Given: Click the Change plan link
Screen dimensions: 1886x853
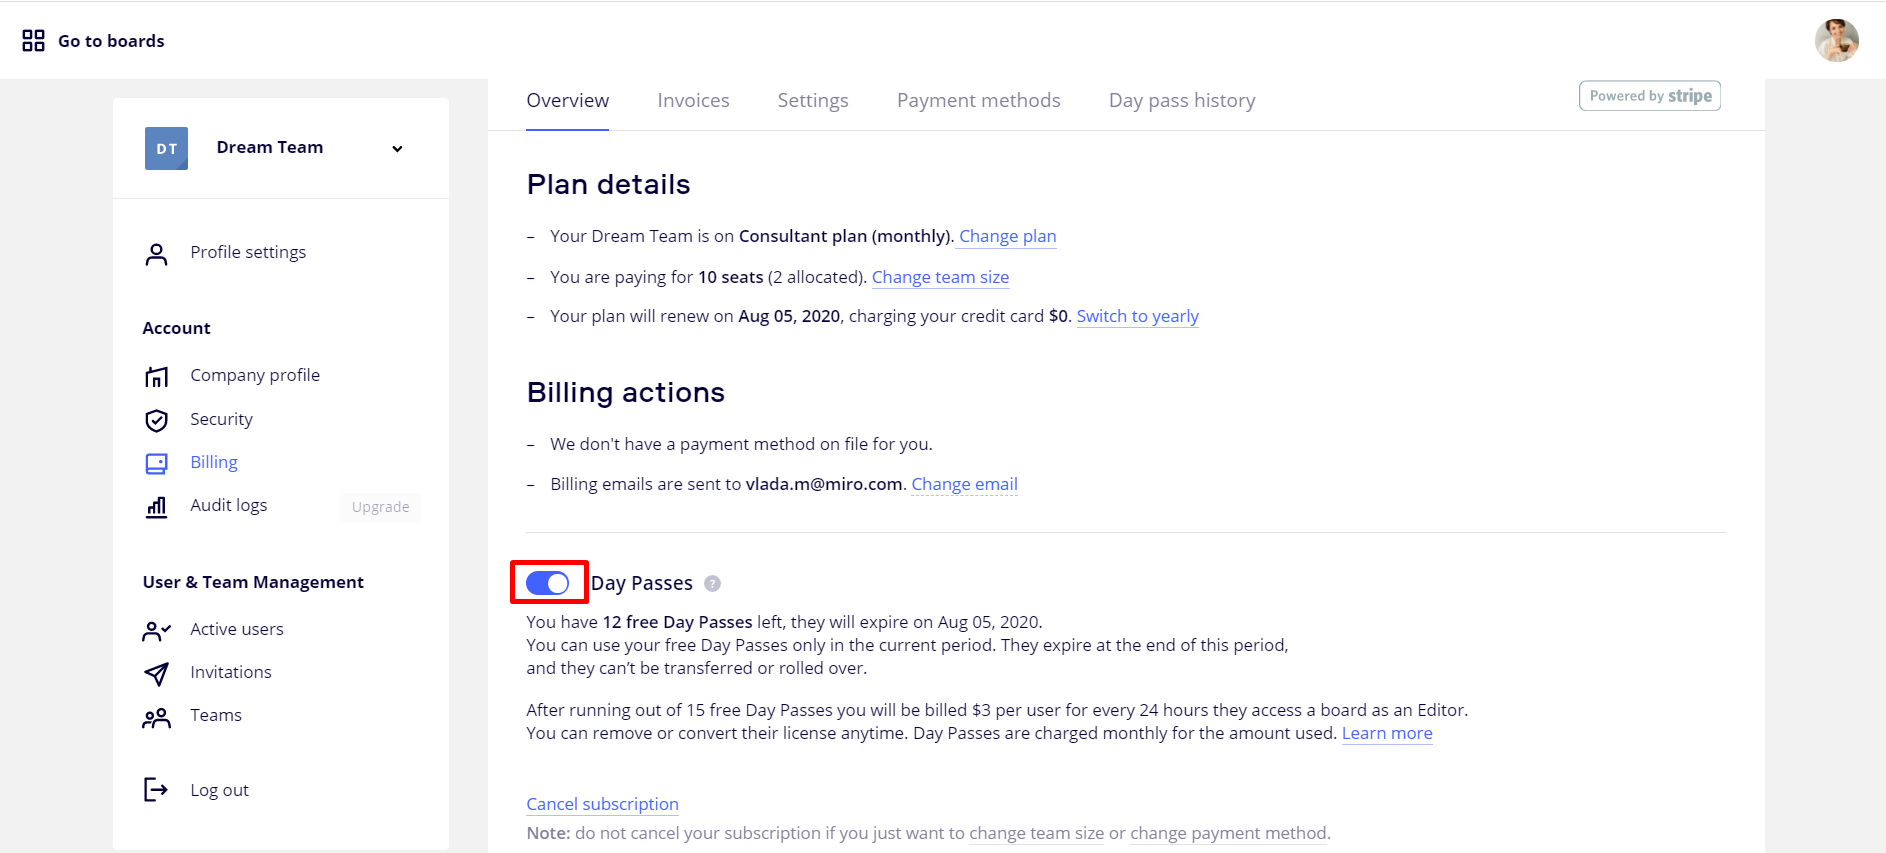Looking at the screenshot, I should click(x=1007, y=237).
